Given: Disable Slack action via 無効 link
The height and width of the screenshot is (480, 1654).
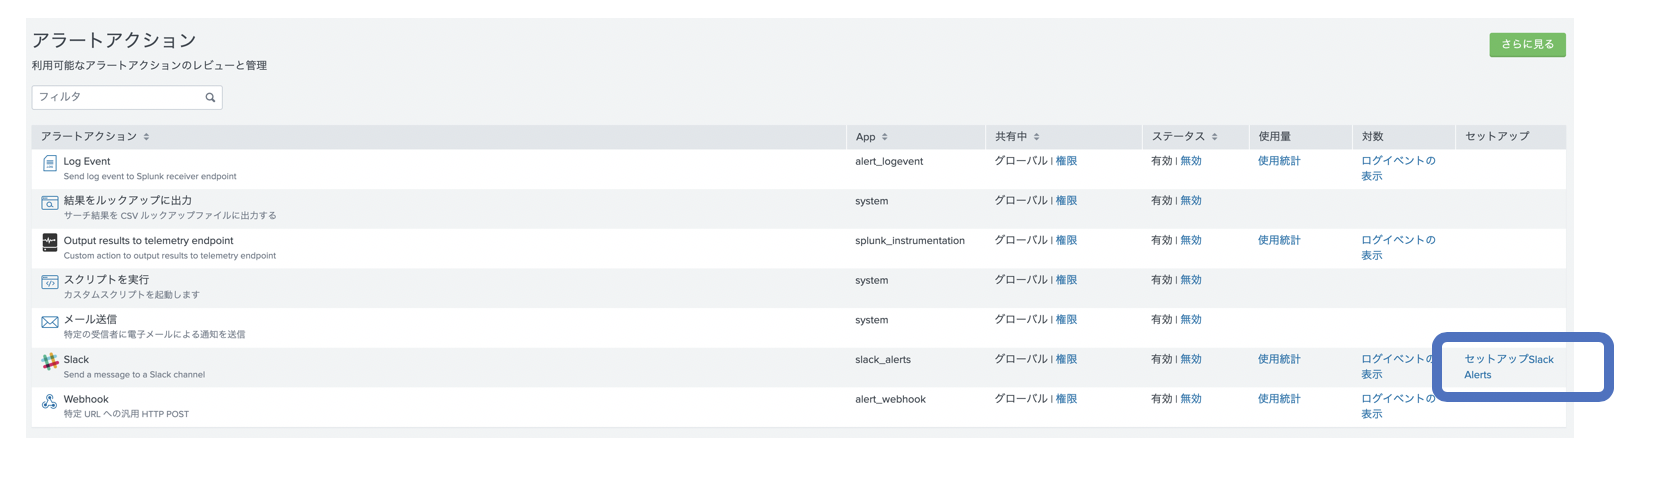Looking at the screenshot, I should pyautogui.click(x=1191, y=359).
